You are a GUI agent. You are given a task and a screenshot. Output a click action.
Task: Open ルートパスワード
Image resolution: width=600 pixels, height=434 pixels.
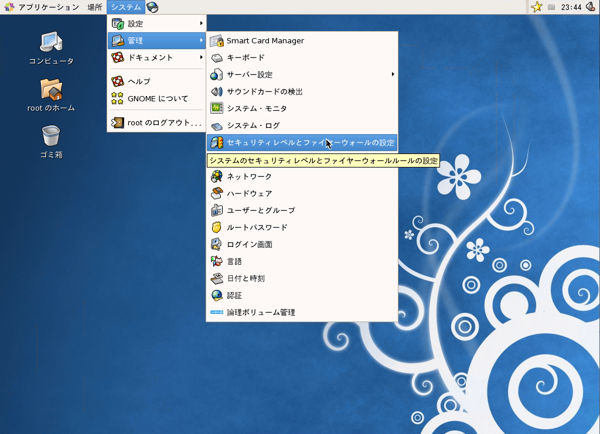pos(302,227)
